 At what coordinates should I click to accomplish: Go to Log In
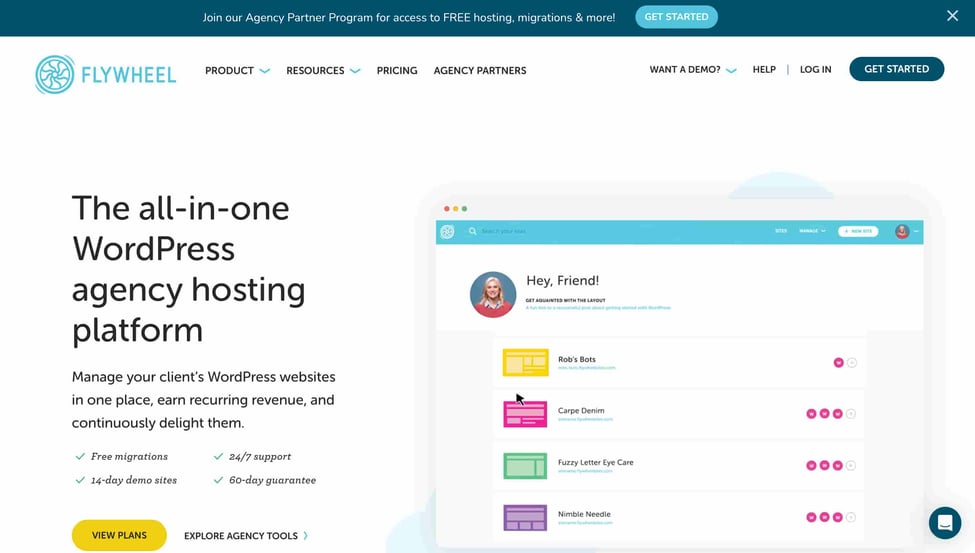coord(815,69)
